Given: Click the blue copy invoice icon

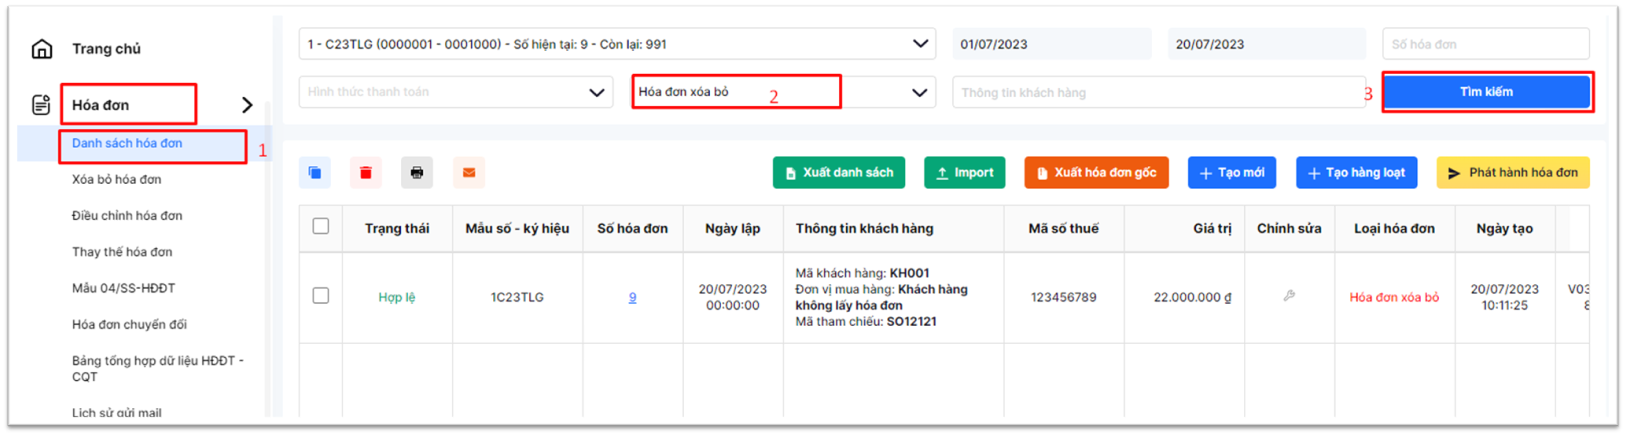Looking at the screenshot, I should point(315,173).
